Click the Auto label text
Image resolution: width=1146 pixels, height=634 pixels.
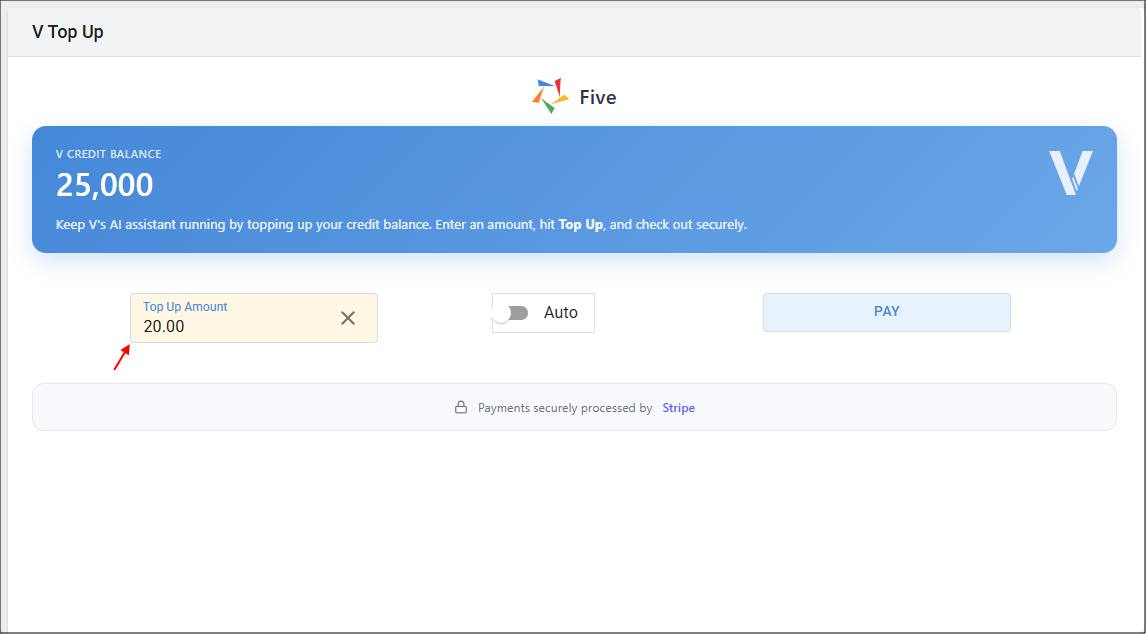561,313
